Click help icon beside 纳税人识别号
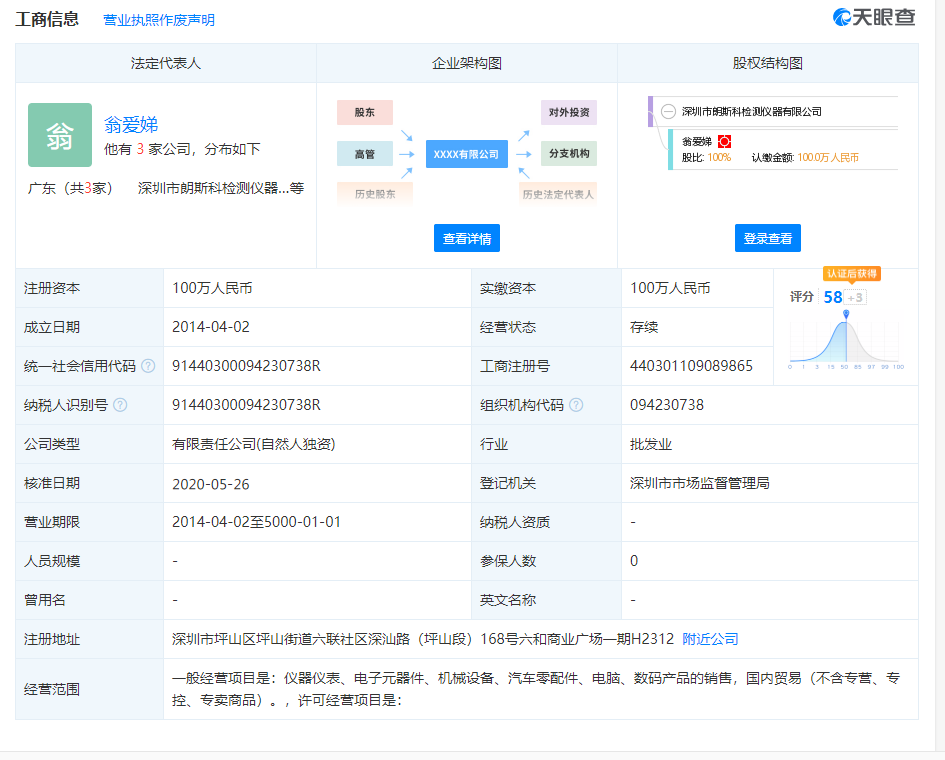This screenshot has height=760, width=945. pyautogui.click(x=120, y=405)
